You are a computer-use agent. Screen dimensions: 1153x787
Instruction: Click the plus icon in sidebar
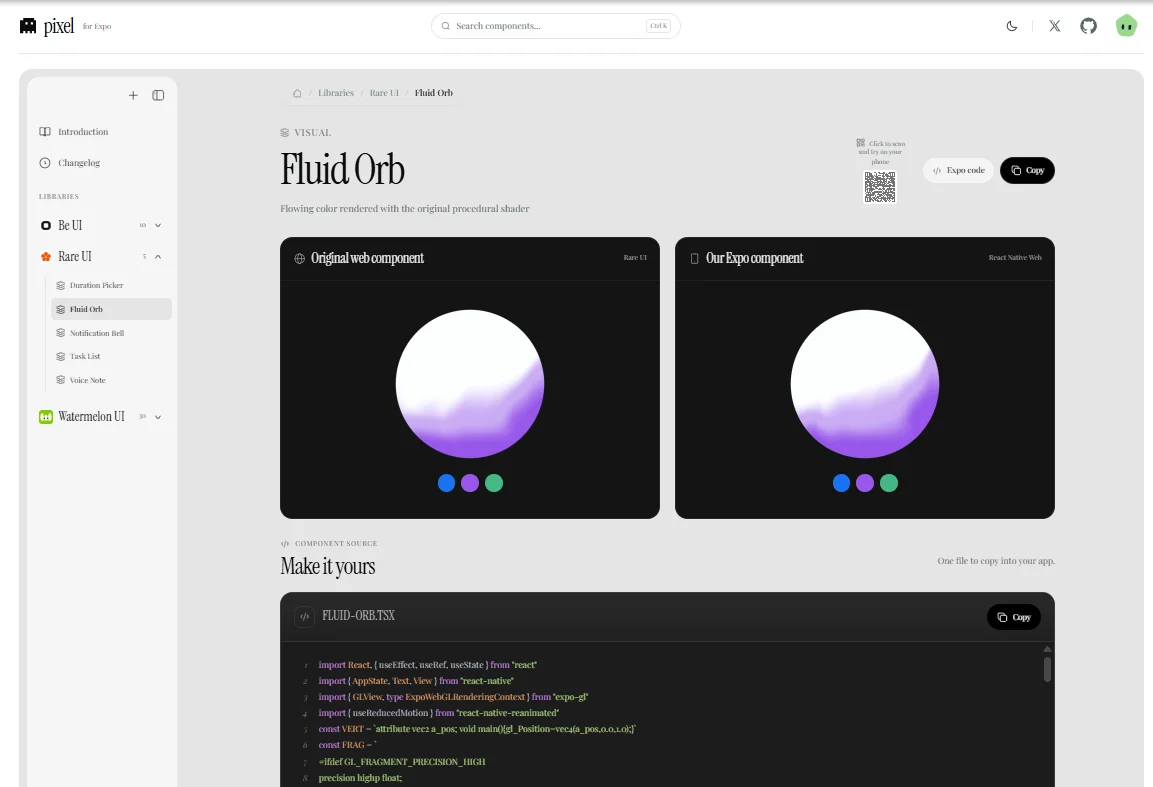tap(133, 96)
